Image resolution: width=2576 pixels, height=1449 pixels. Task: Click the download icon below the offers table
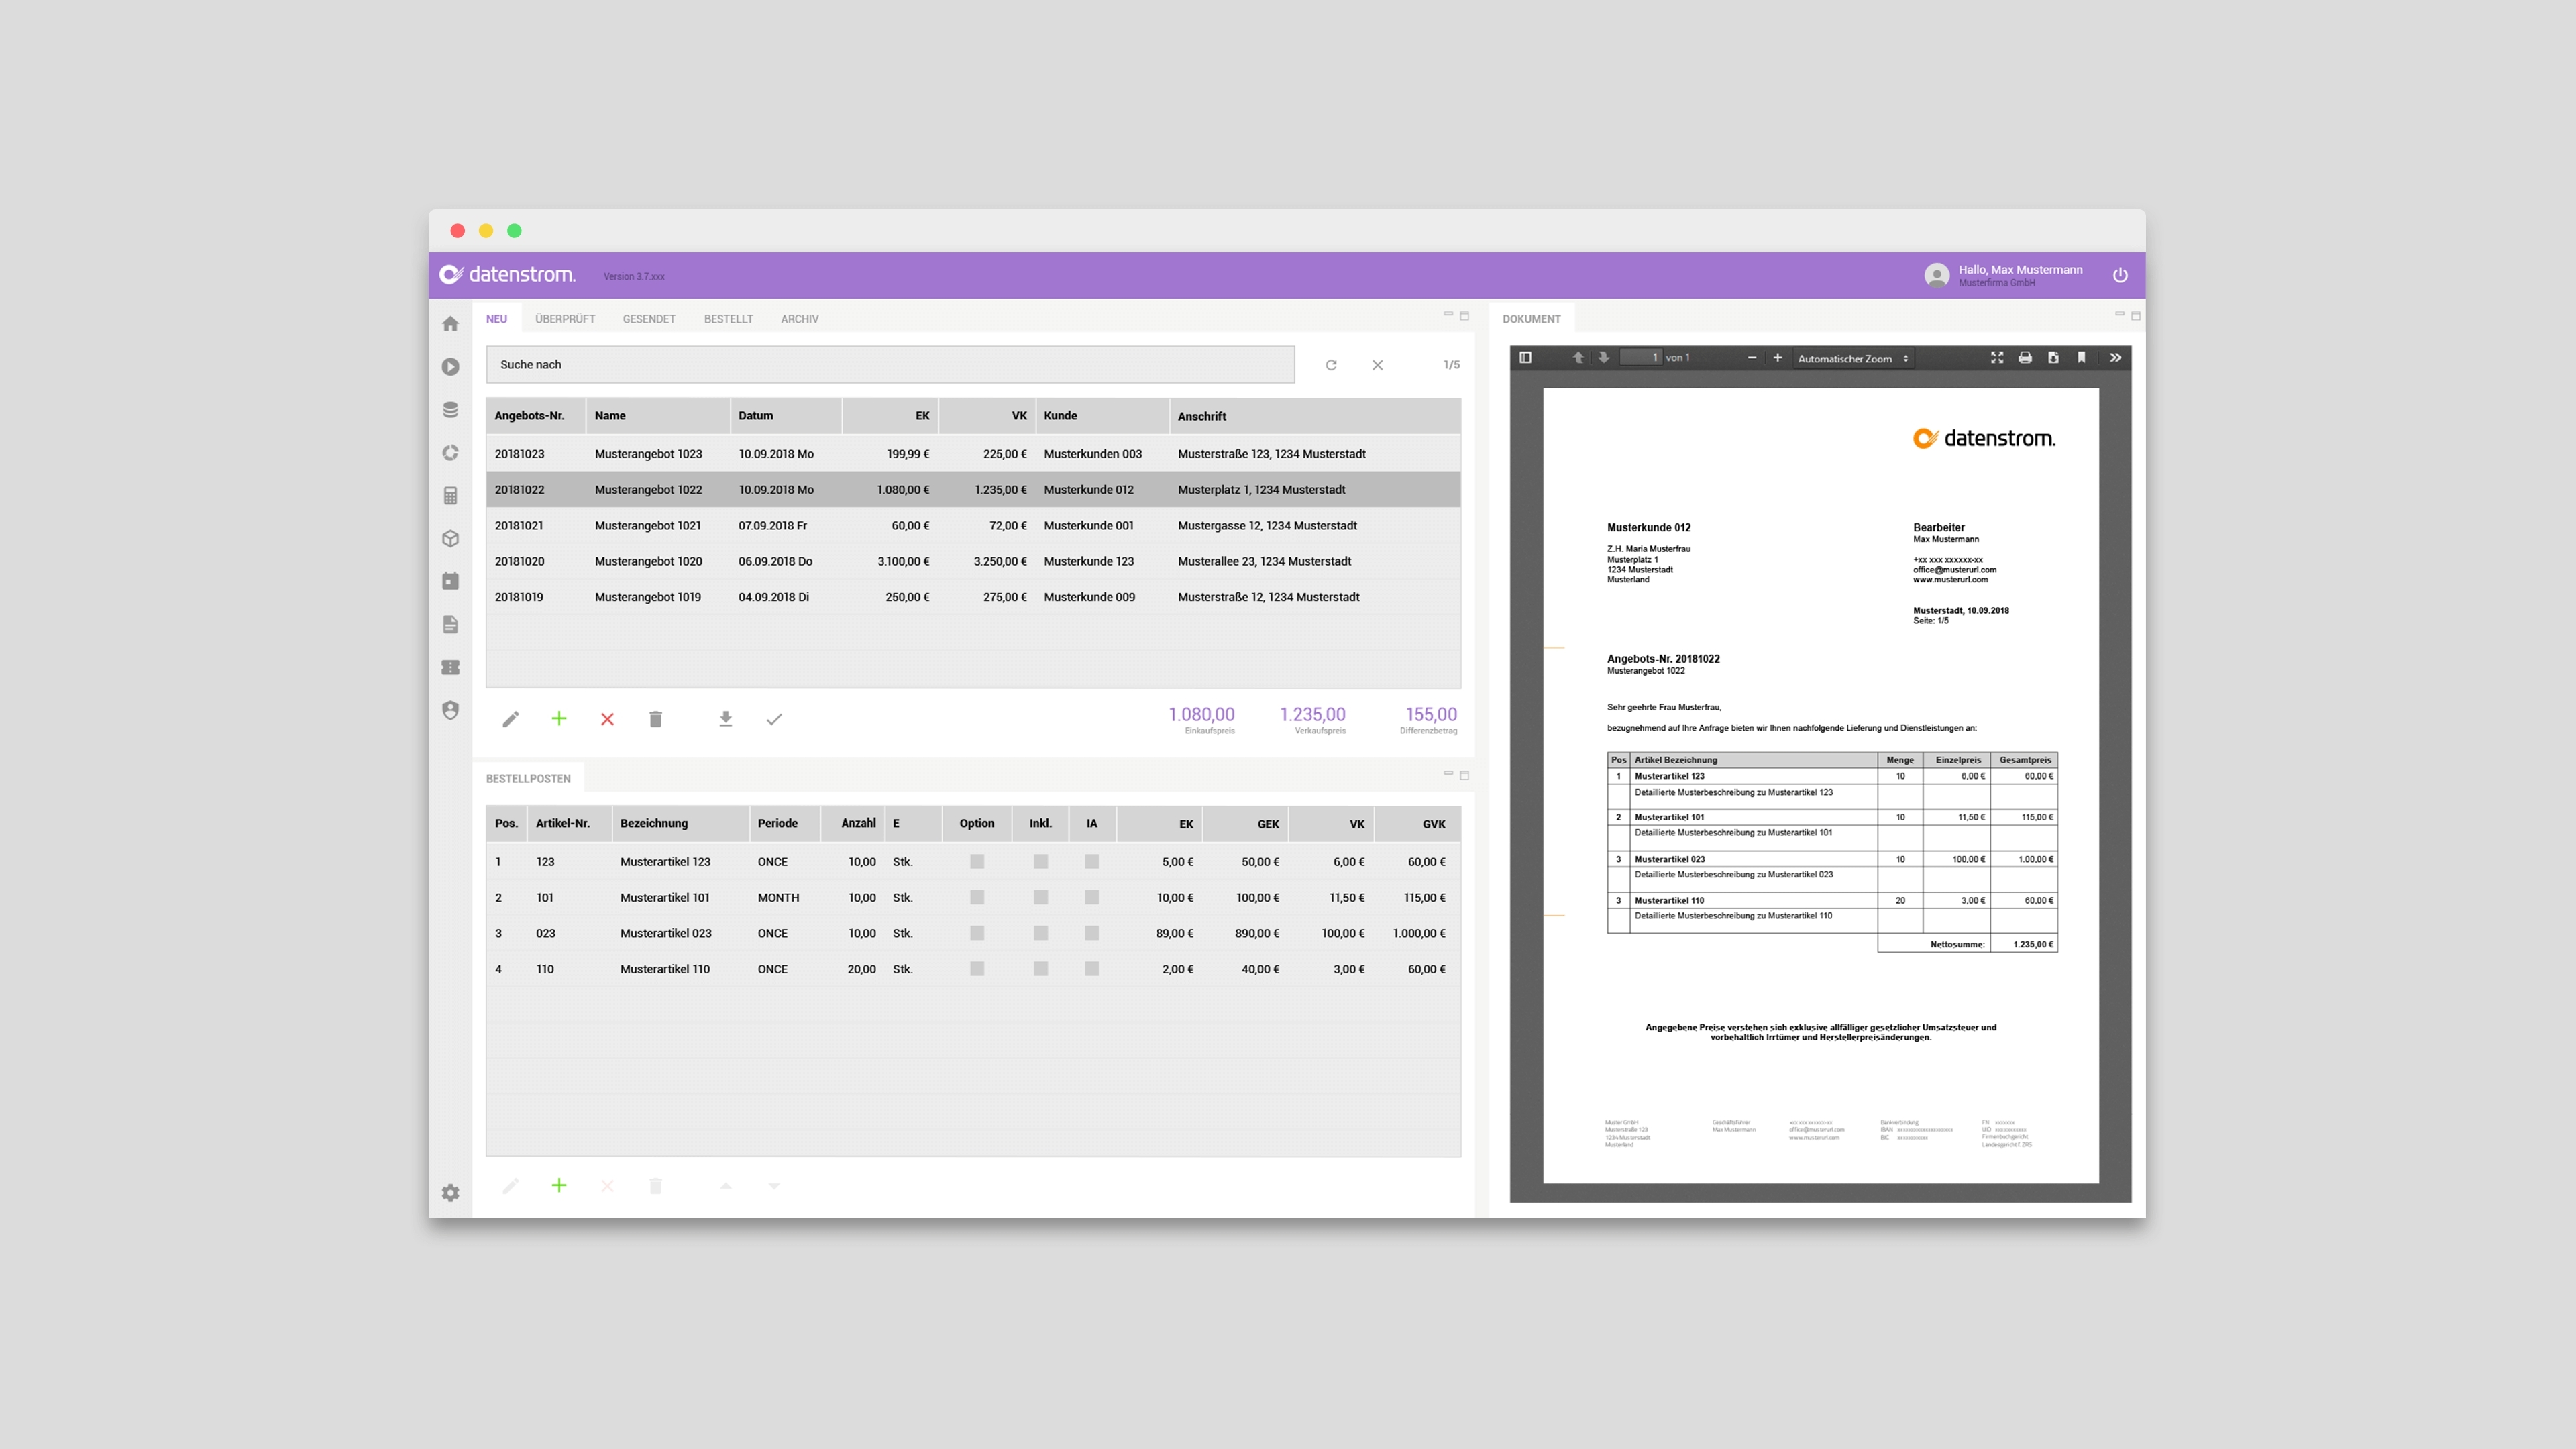coord(726,719)
